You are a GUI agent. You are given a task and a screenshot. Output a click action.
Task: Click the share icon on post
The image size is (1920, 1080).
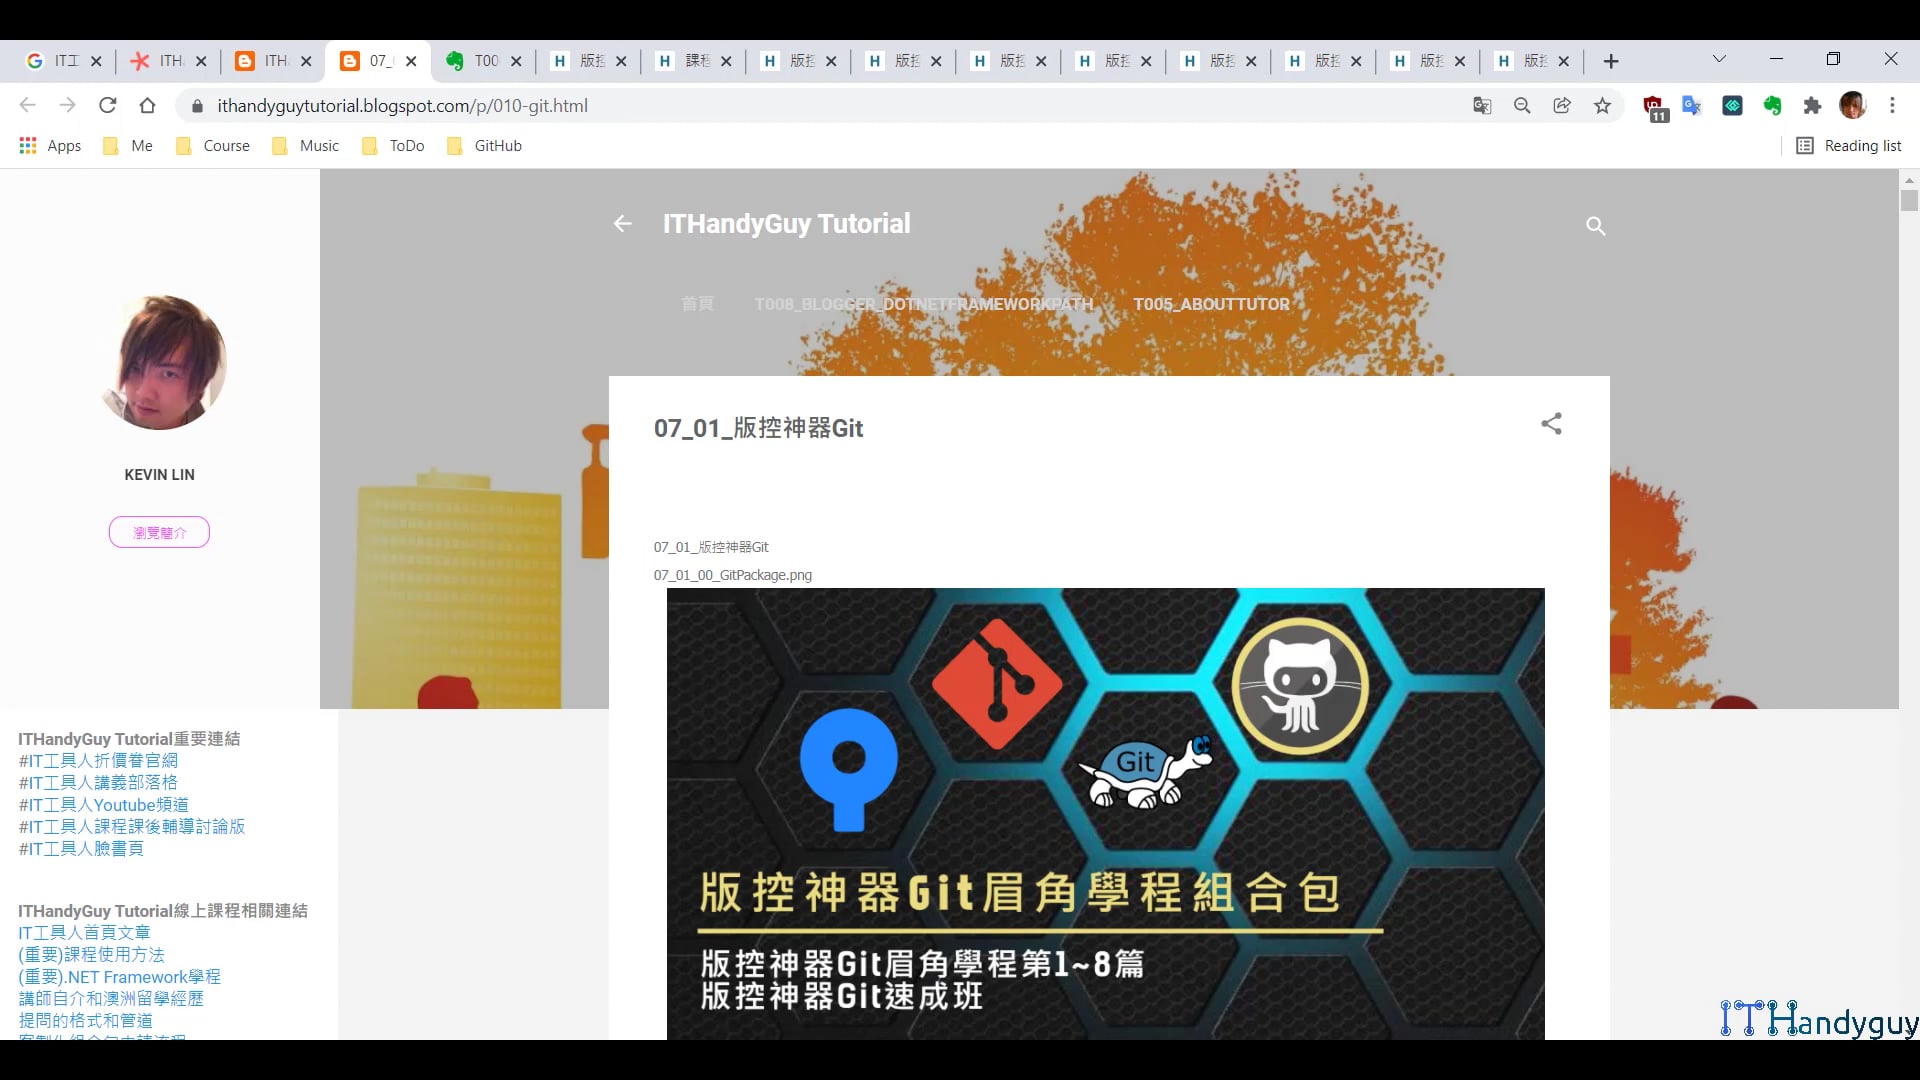coord(1551,424)
